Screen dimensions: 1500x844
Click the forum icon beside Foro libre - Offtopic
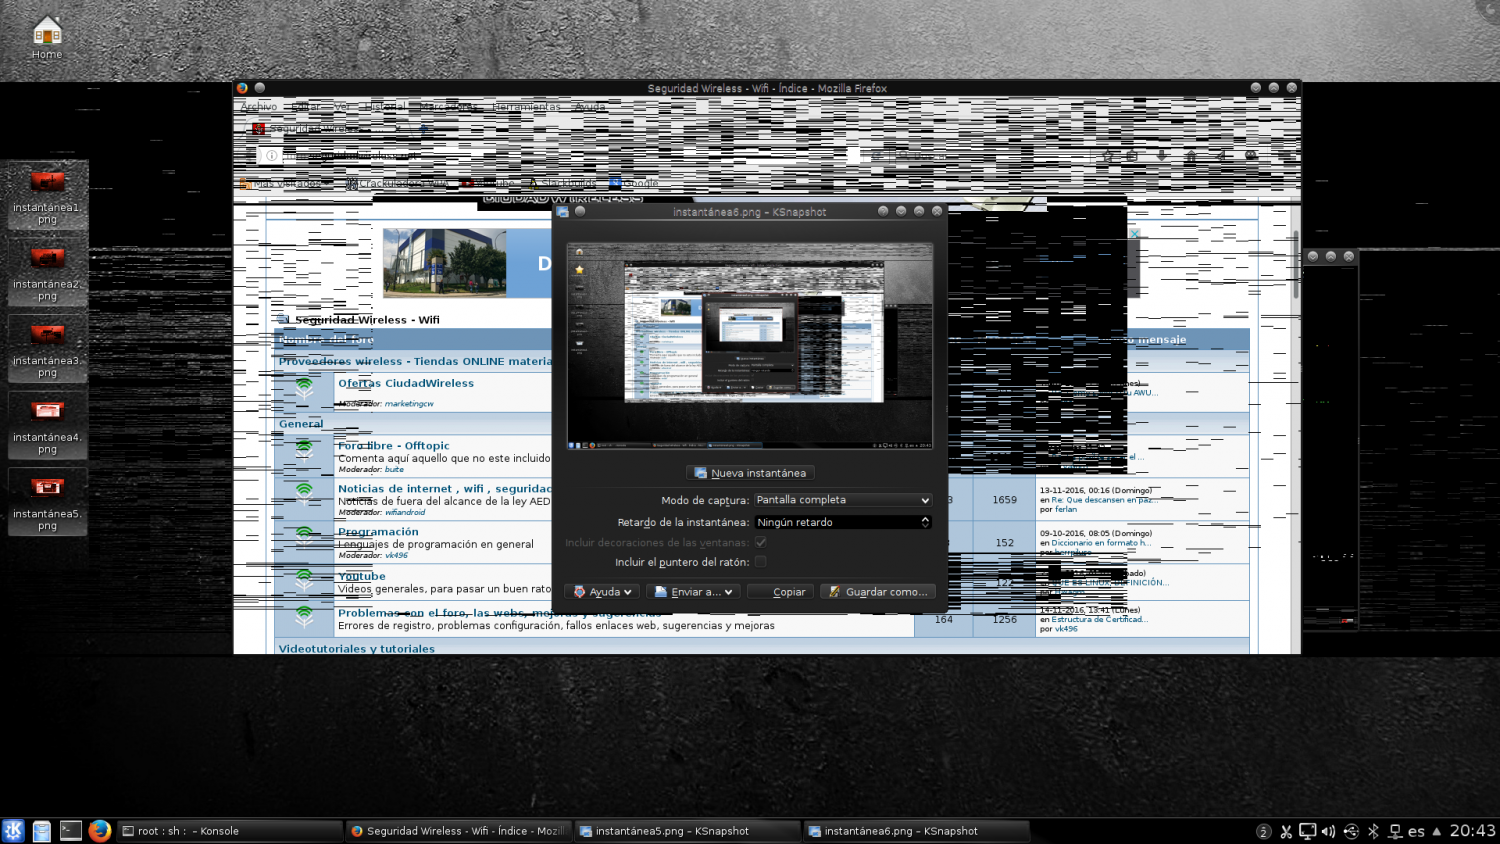[x=304, y=450]
